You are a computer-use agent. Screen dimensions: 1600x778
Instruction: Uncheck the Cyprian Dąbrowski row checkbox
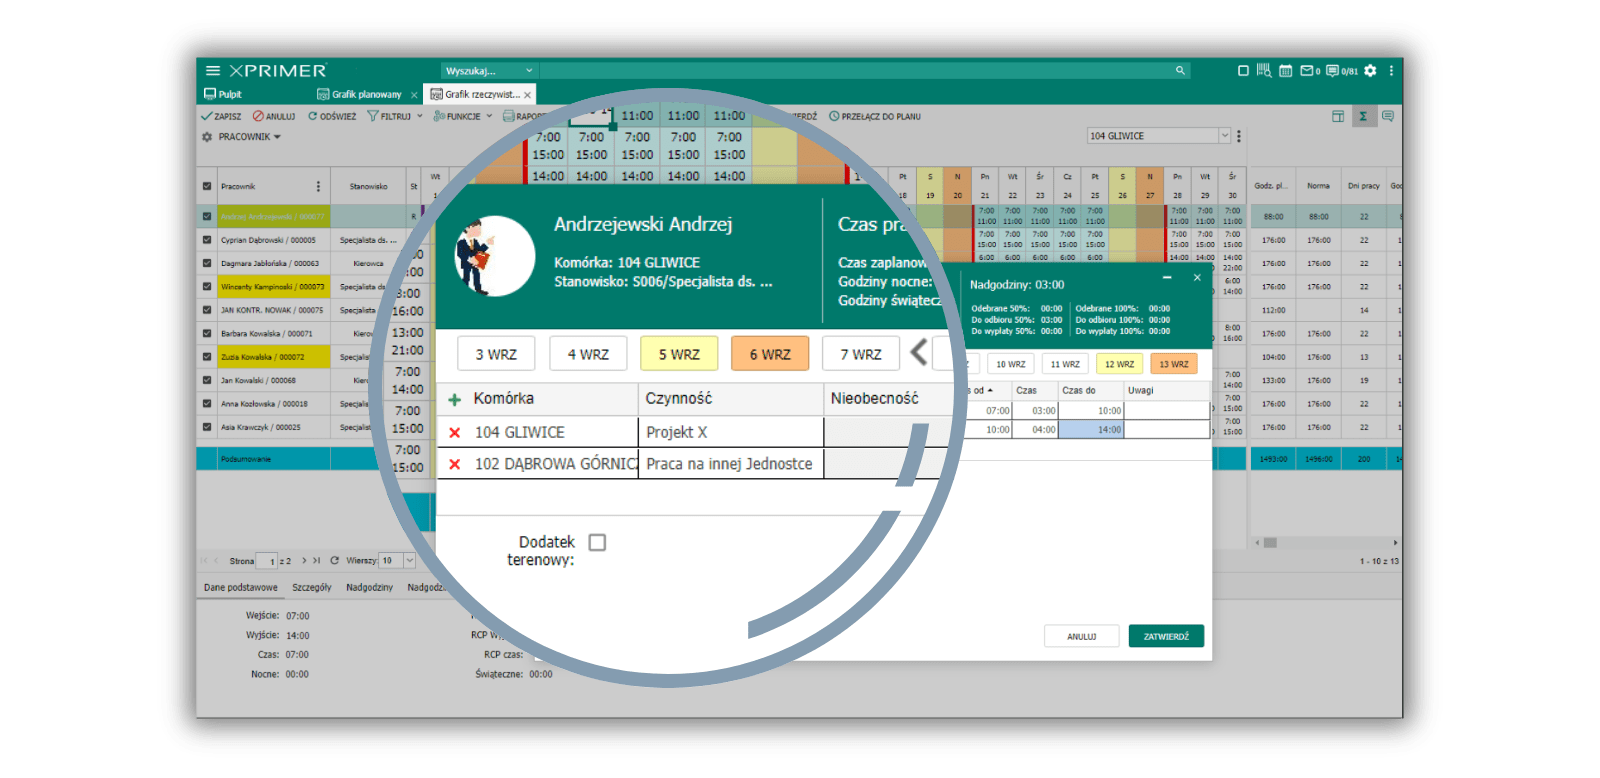coord(207,240)
